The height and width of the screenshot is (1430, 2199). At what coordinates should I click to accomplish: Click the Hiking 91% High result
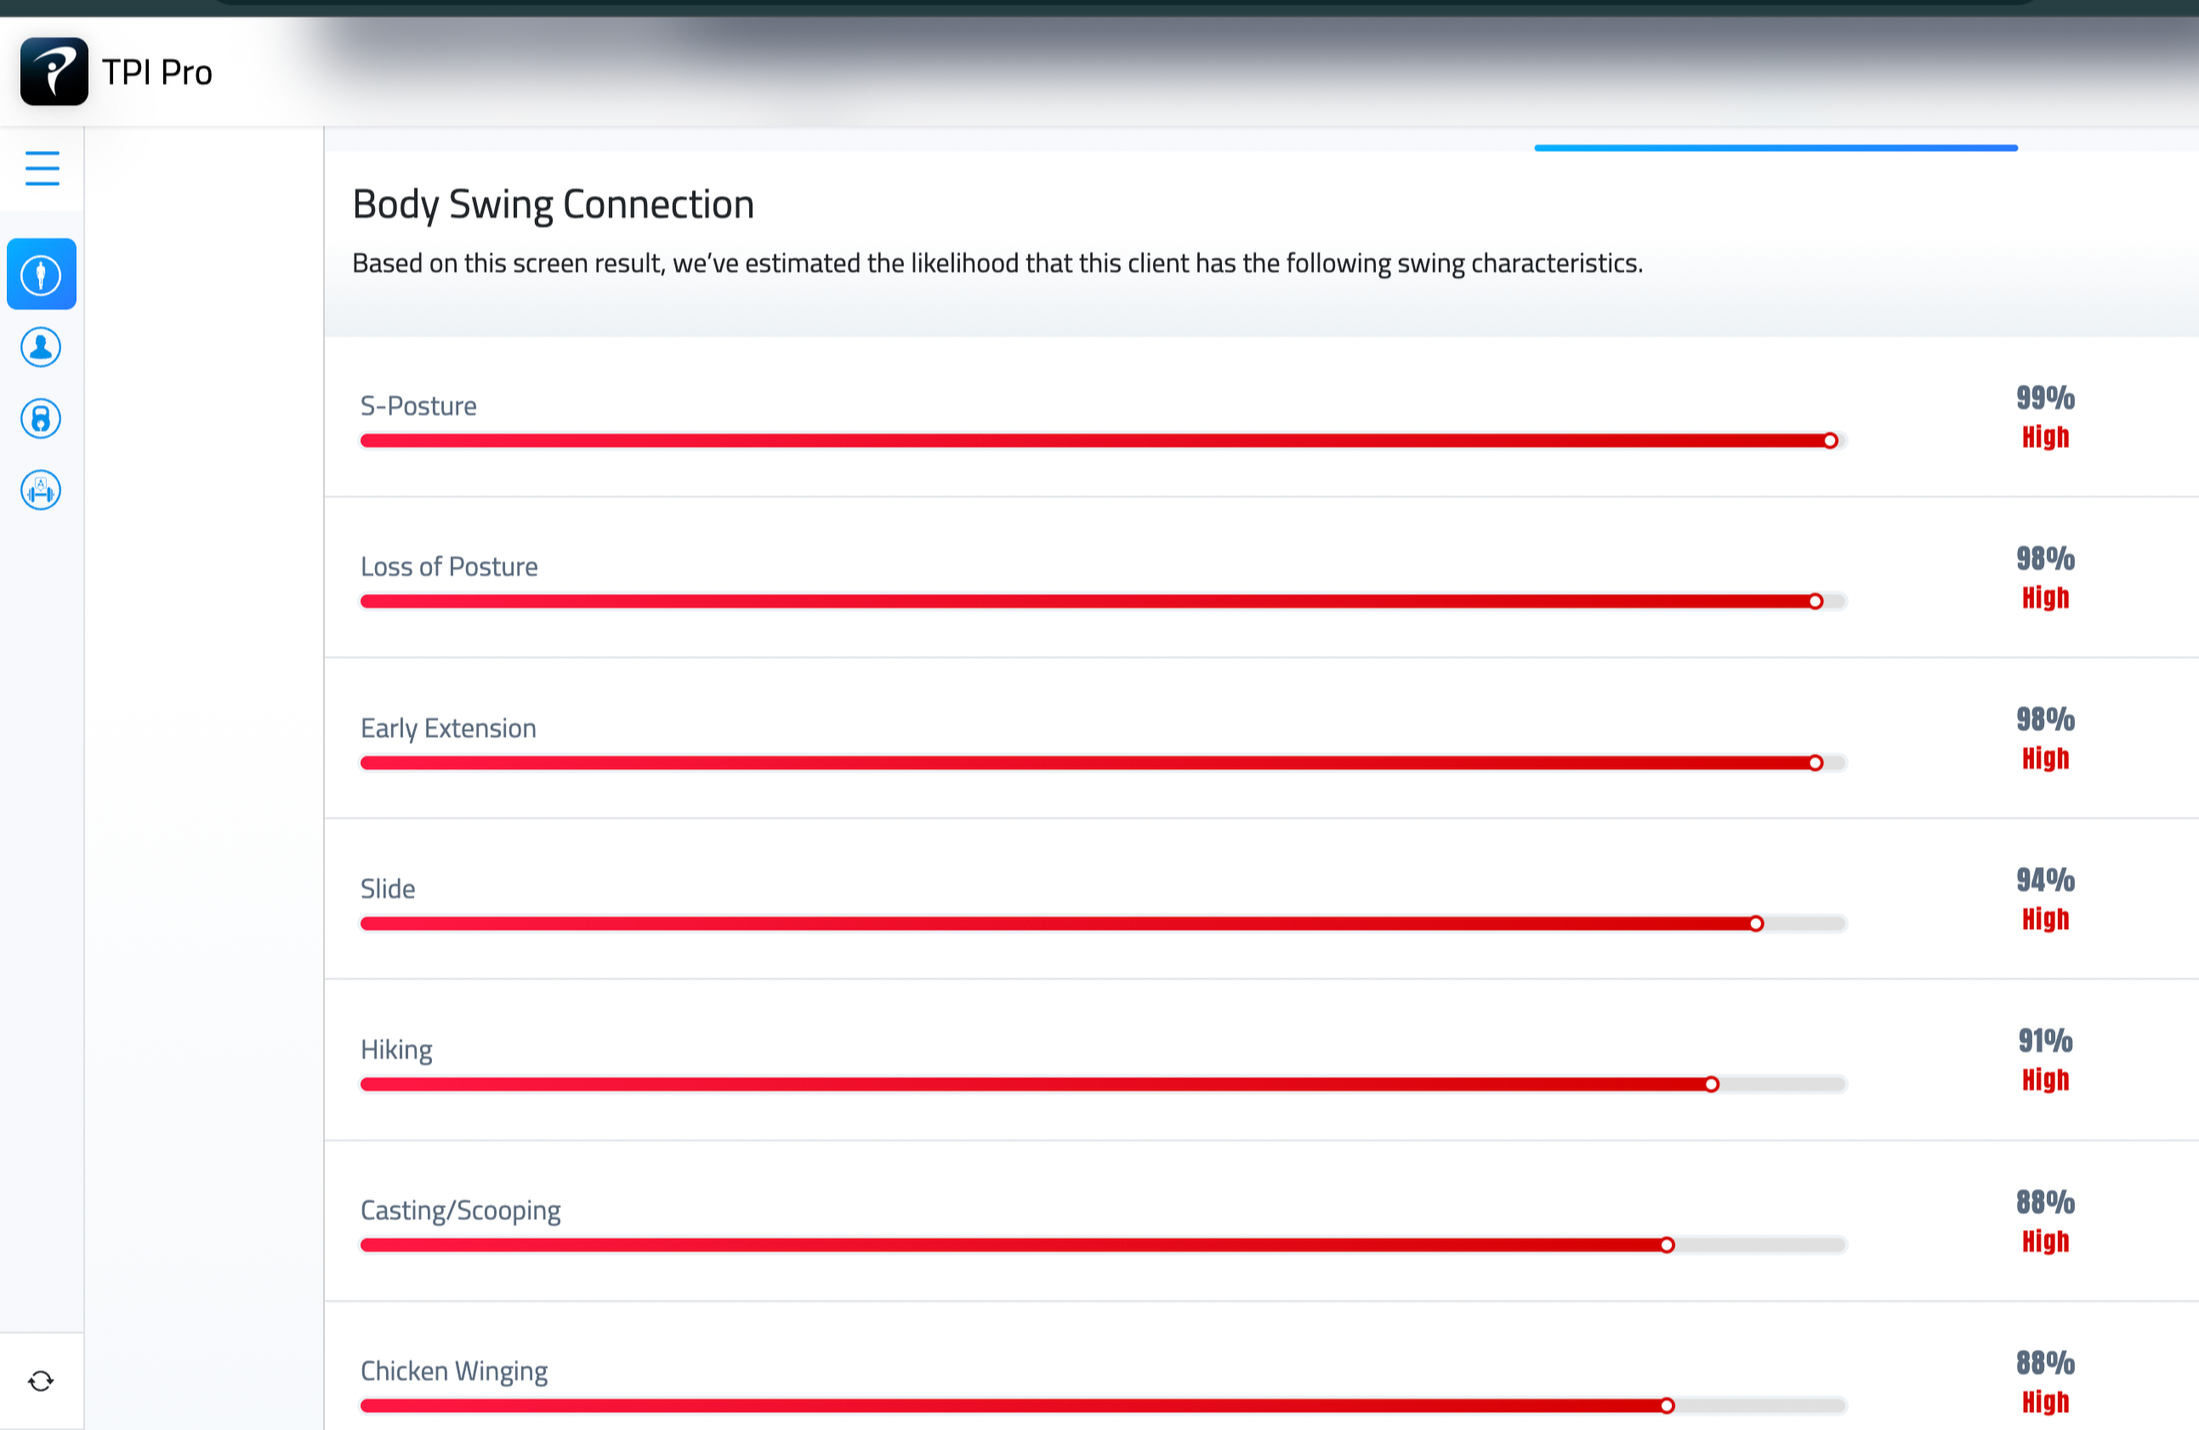[2045, 1060]
